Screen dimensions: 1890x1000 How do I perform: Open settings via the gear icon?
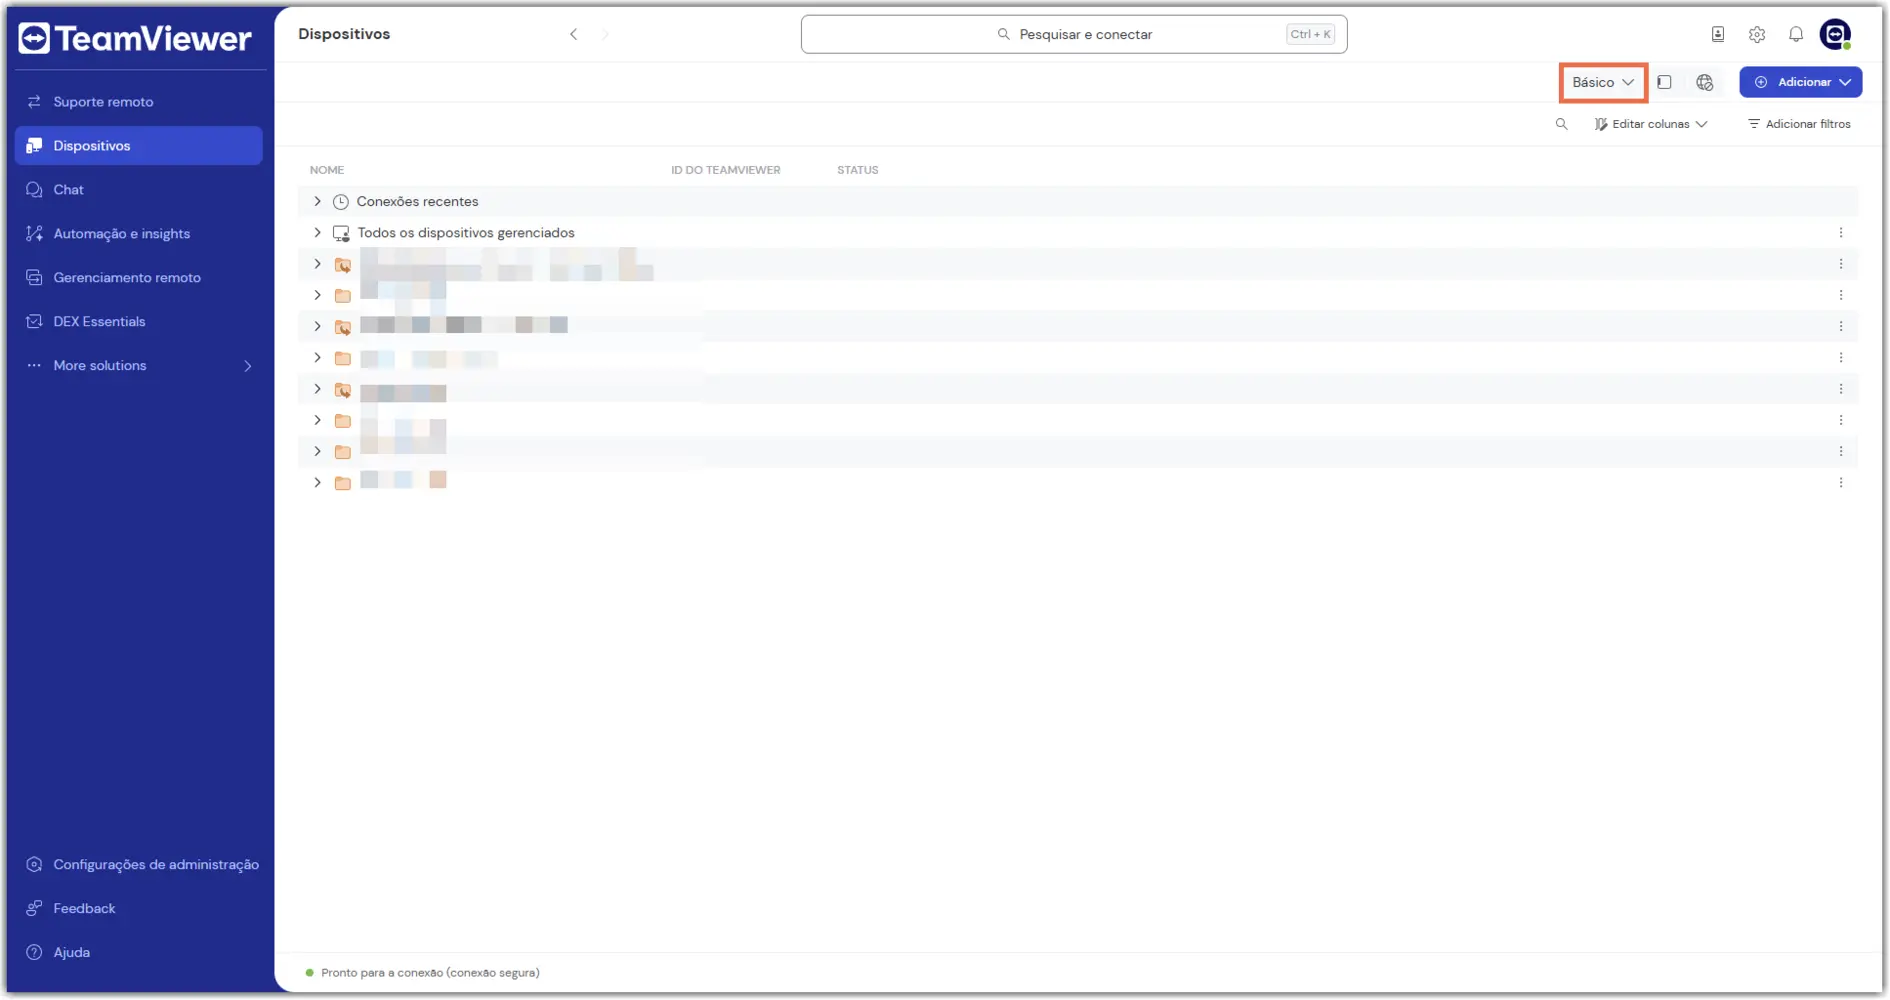[x=1757, y=34]
